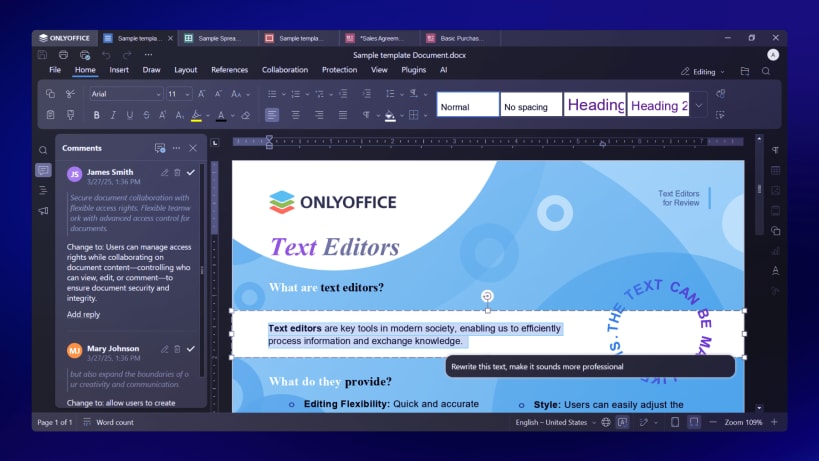The height and width of the screenshot is (461, 819).
Task: Expand the styles gallery arrow
Action: click(699, 106)
